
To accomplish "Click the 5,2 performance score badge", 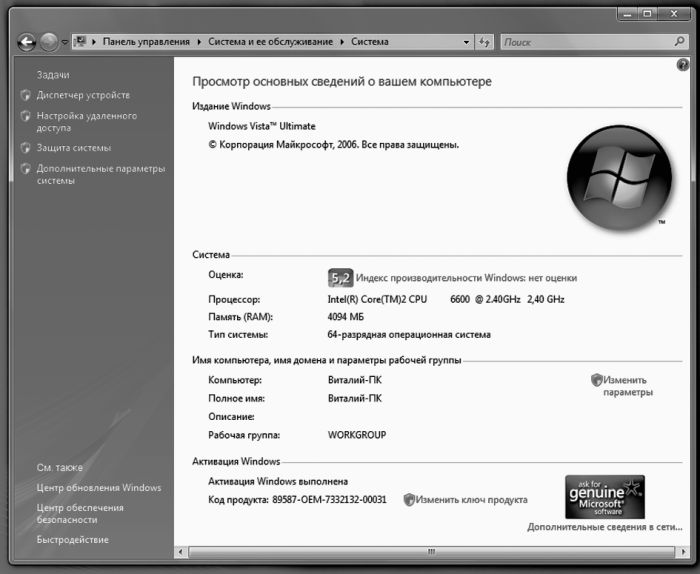I will pyautogui.click(x=340, y=278).
